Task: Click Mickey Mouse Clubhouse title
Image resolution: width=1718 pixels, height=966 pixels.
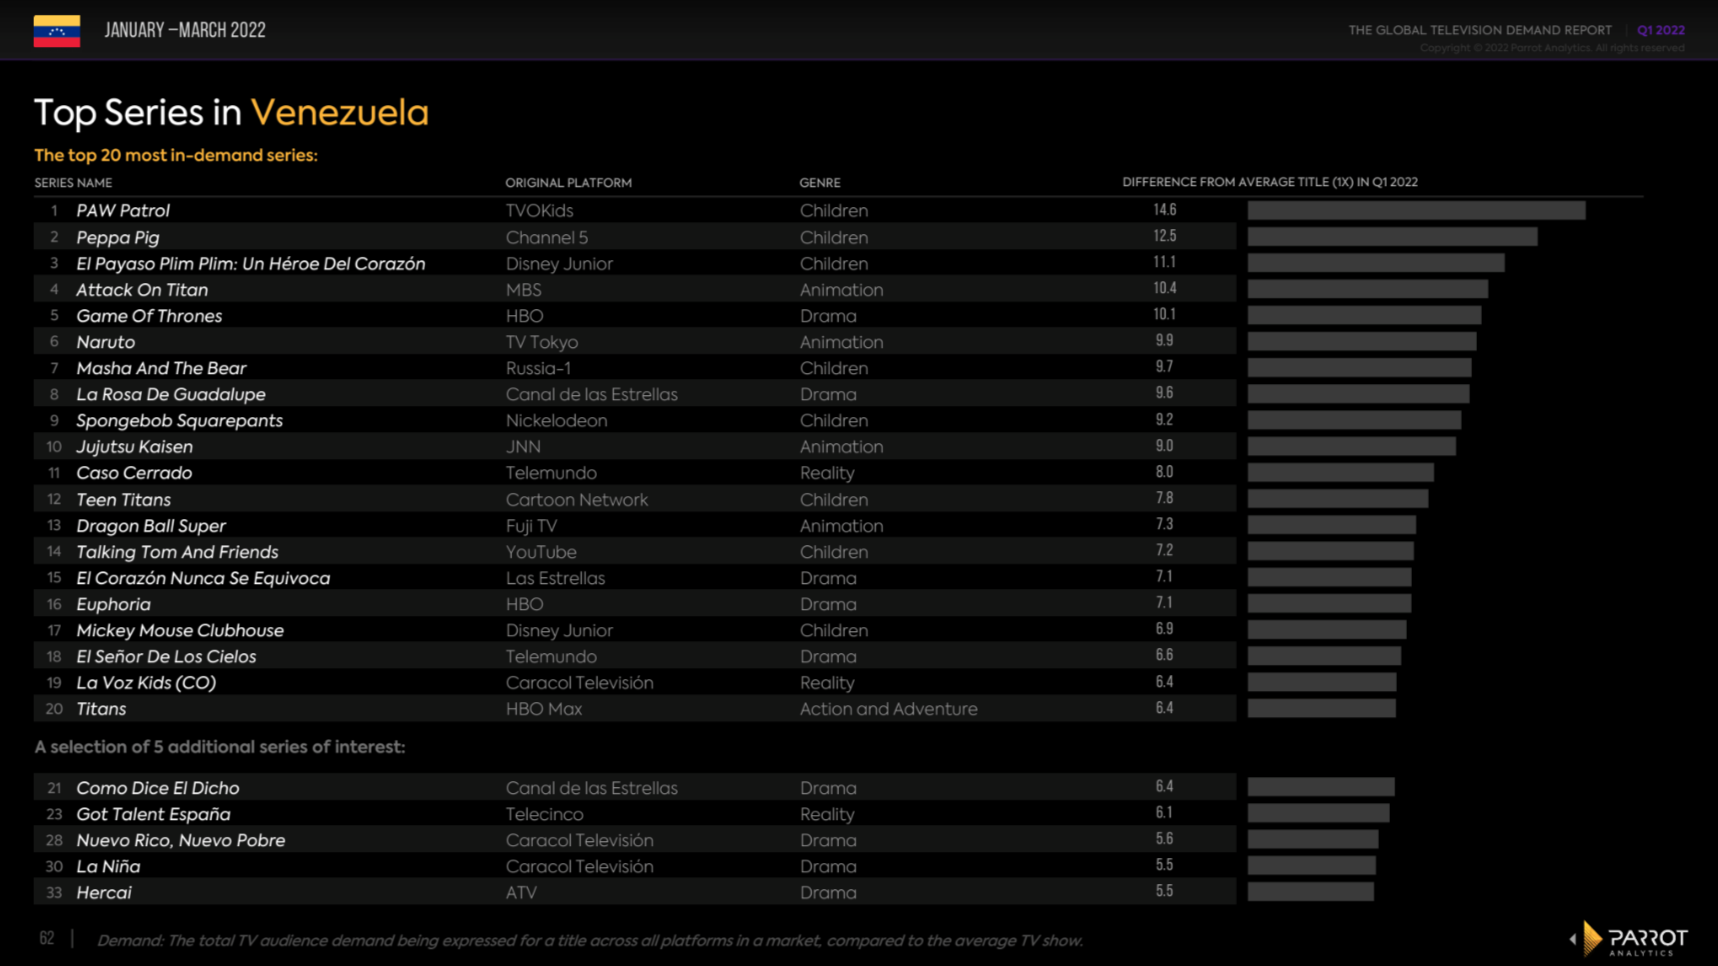Action: point(180,631)
